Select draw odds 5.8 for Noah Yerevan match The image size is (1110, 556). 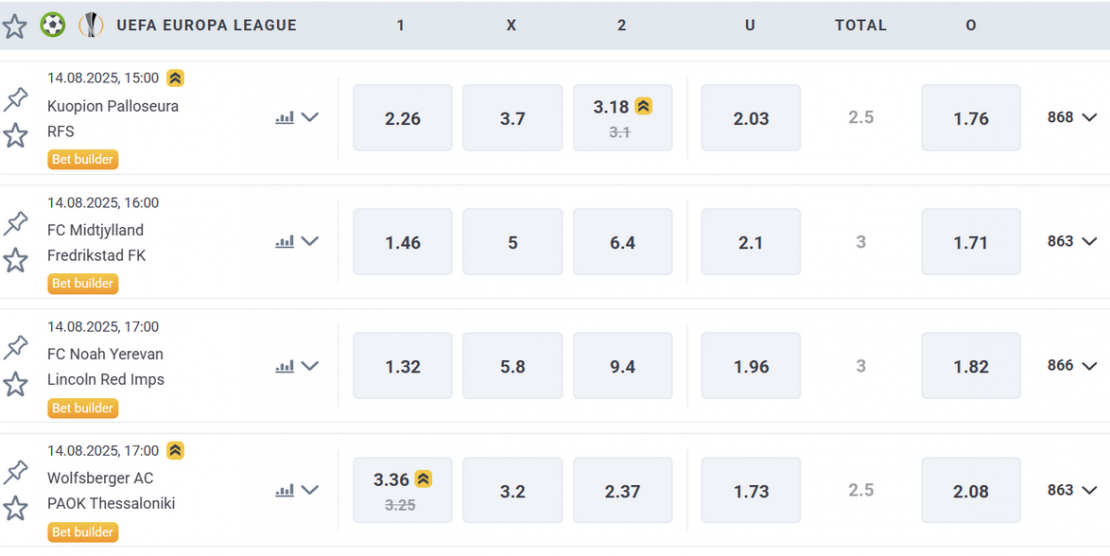pos(513,365)
